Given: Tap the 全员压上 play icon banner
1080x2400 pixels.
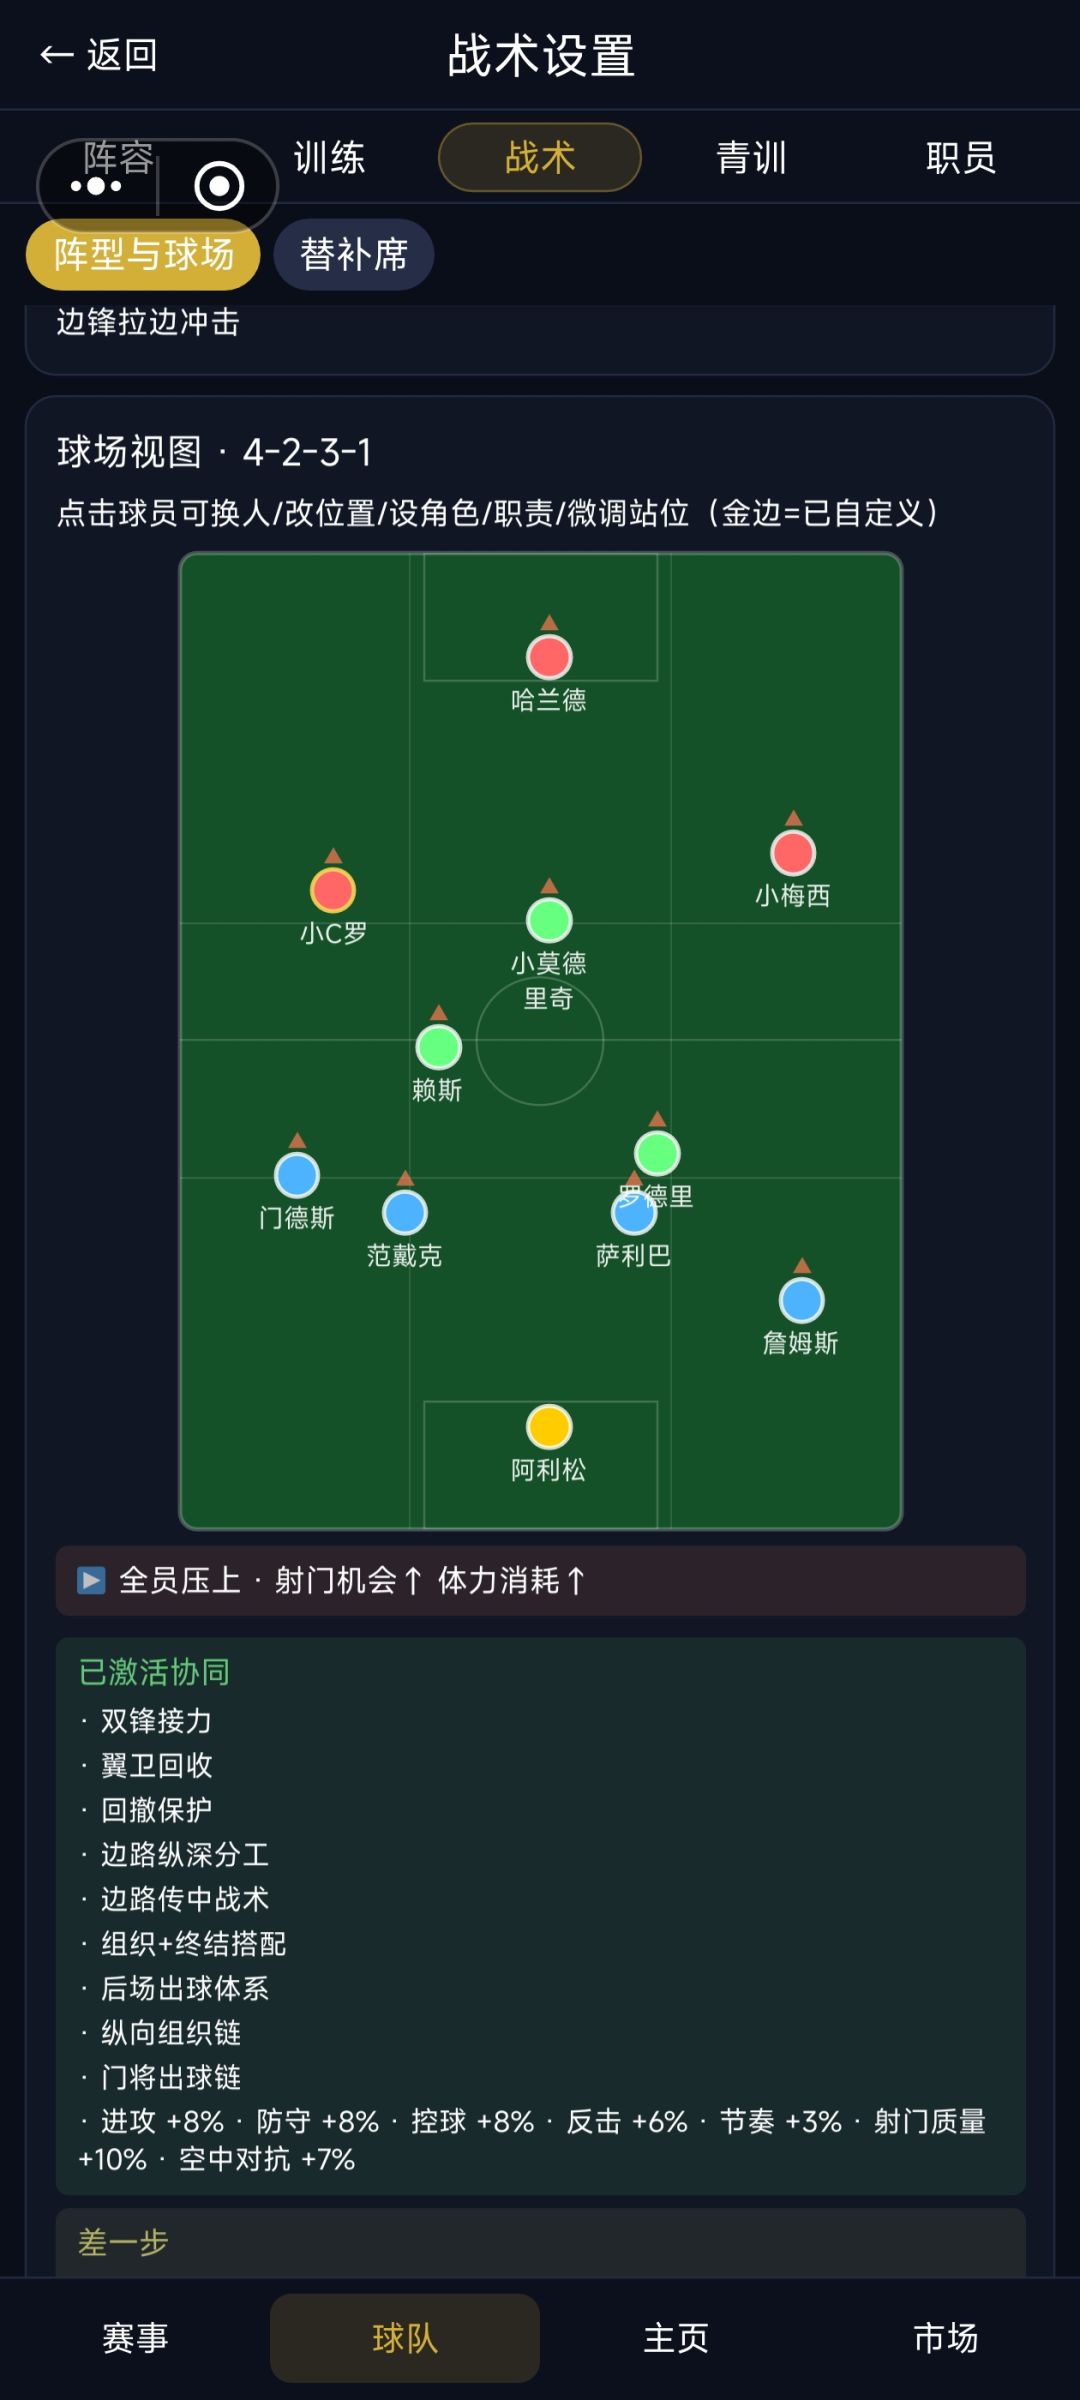Looking at the screenshot, I should point(541,1581).
